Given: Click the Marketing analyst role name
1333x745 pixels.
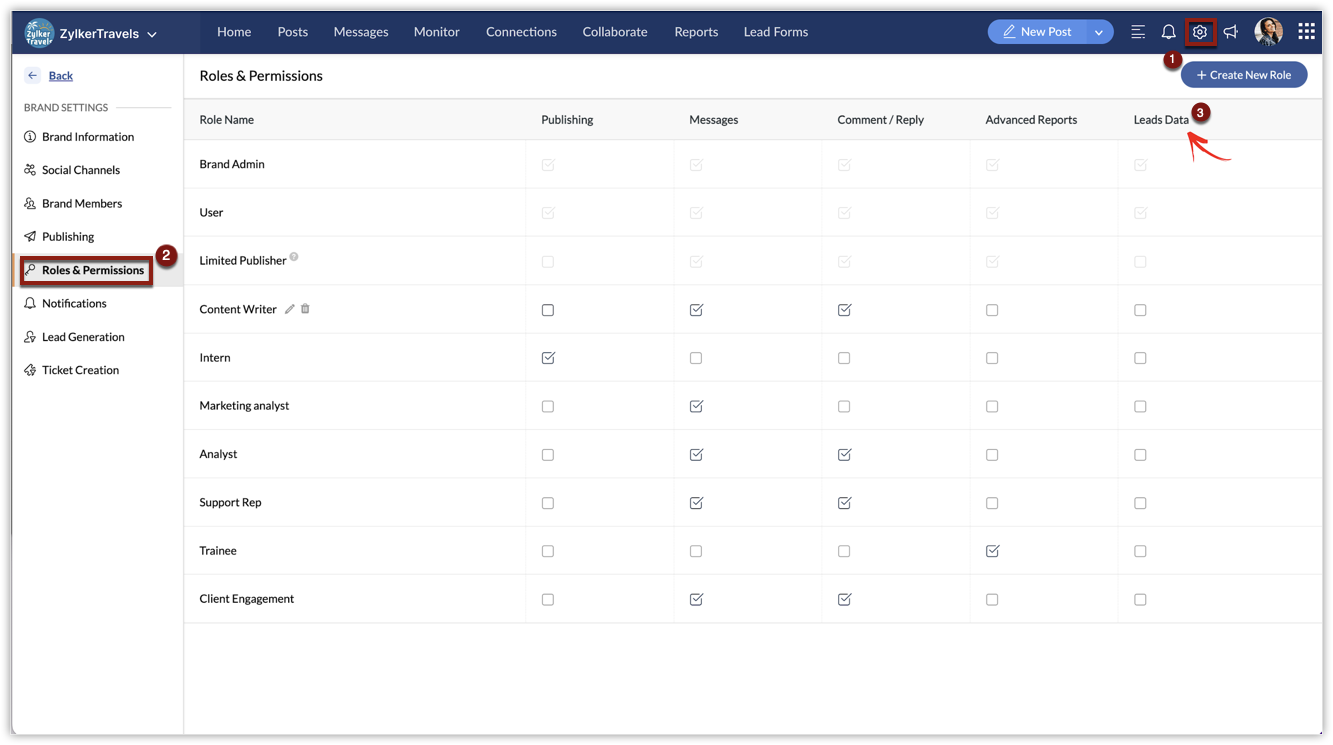Looking at the screenshot, I should (244, 406).
